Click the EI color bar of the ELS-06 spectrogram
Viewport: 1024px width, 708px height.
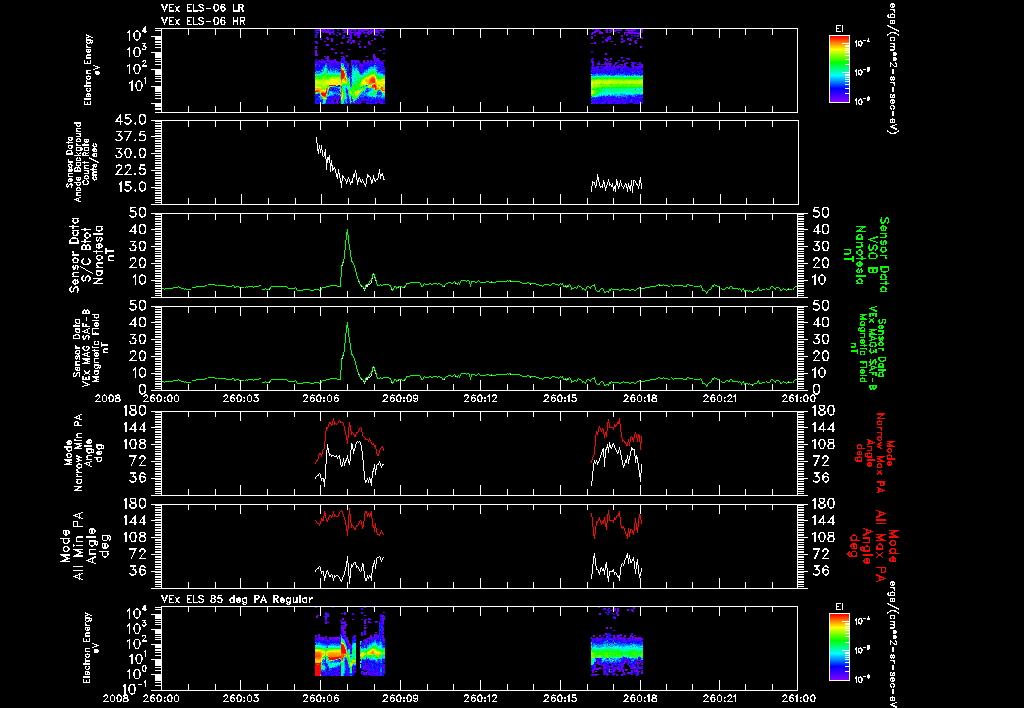(839, 69)
